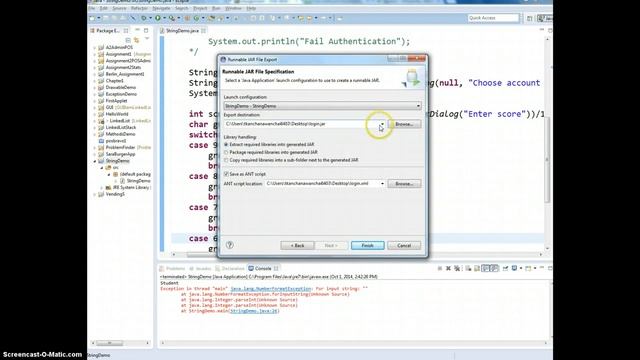Click the Debug bug icon in toolbar
Image resolution: width=640 pixels, height=360 pixels.
[x=144, y=18]
